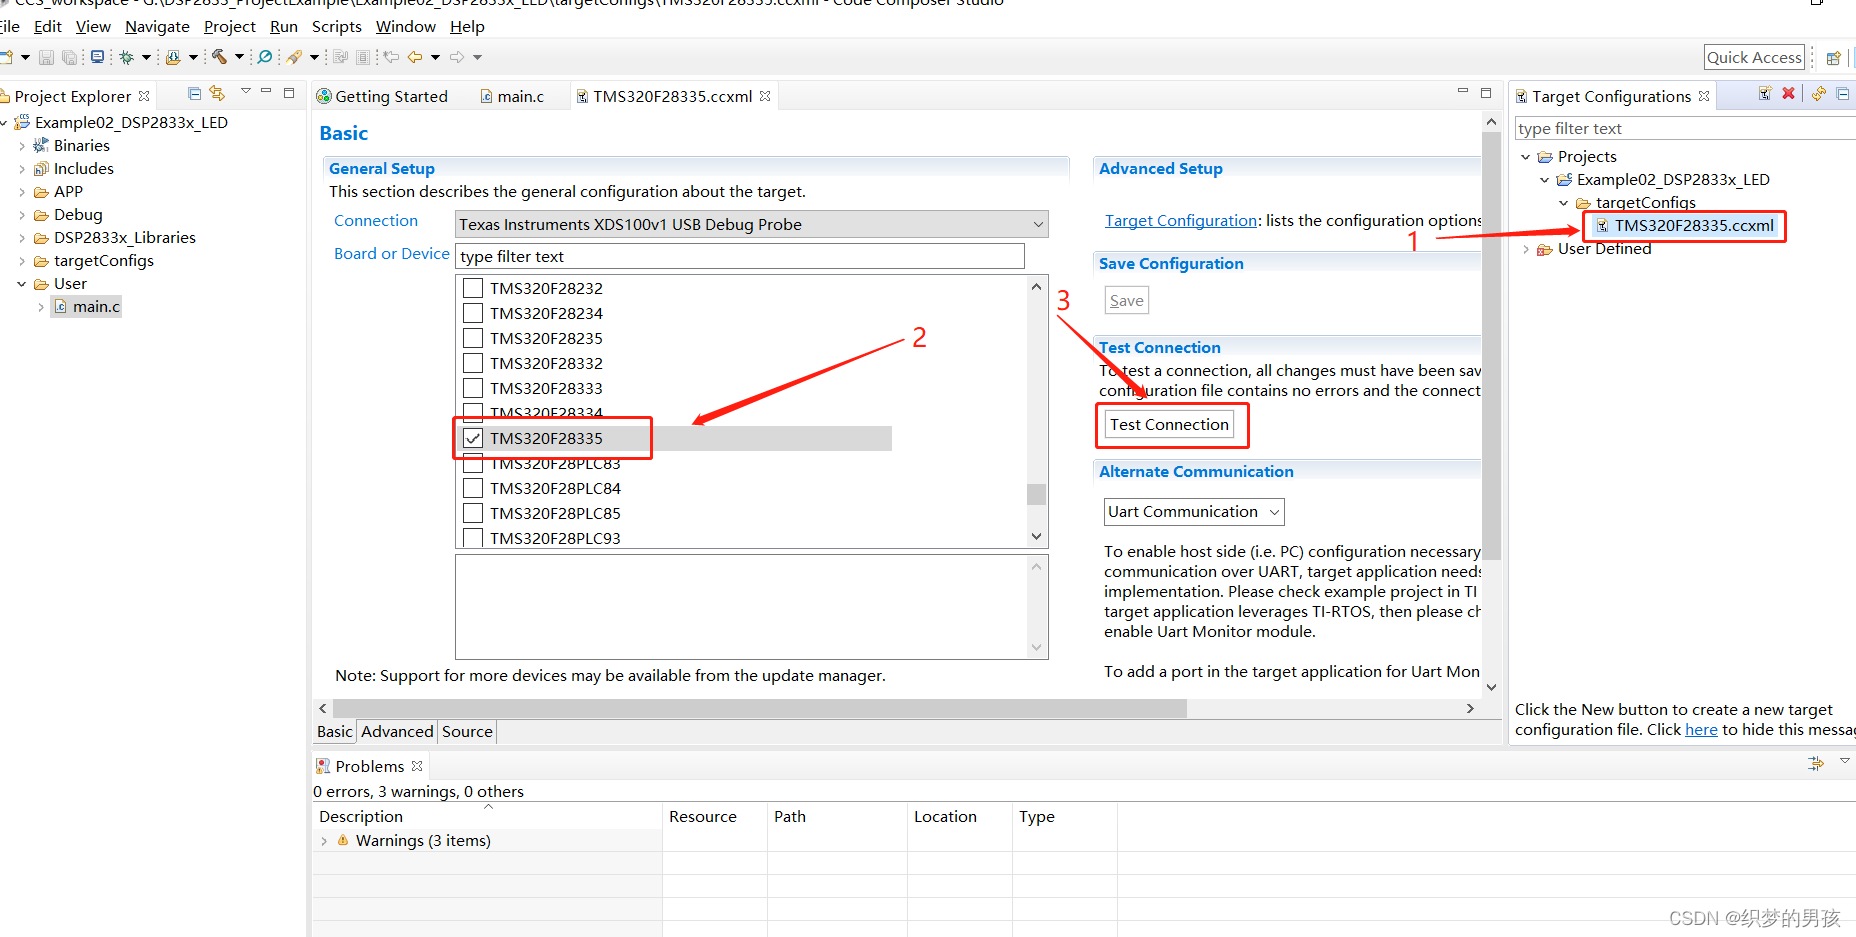1856x937 pixels.
Task: Collapse the targetConfigs tree under Example02_DSP2833x_LED
Action: click(x=1565, y=202)
